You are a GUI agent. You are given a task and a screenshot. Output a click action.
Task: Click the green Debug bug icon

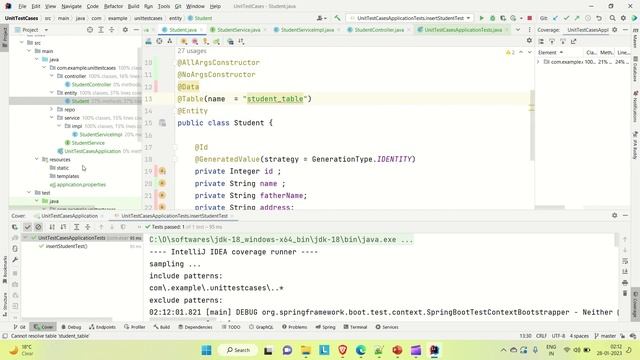tap(492, 18)
